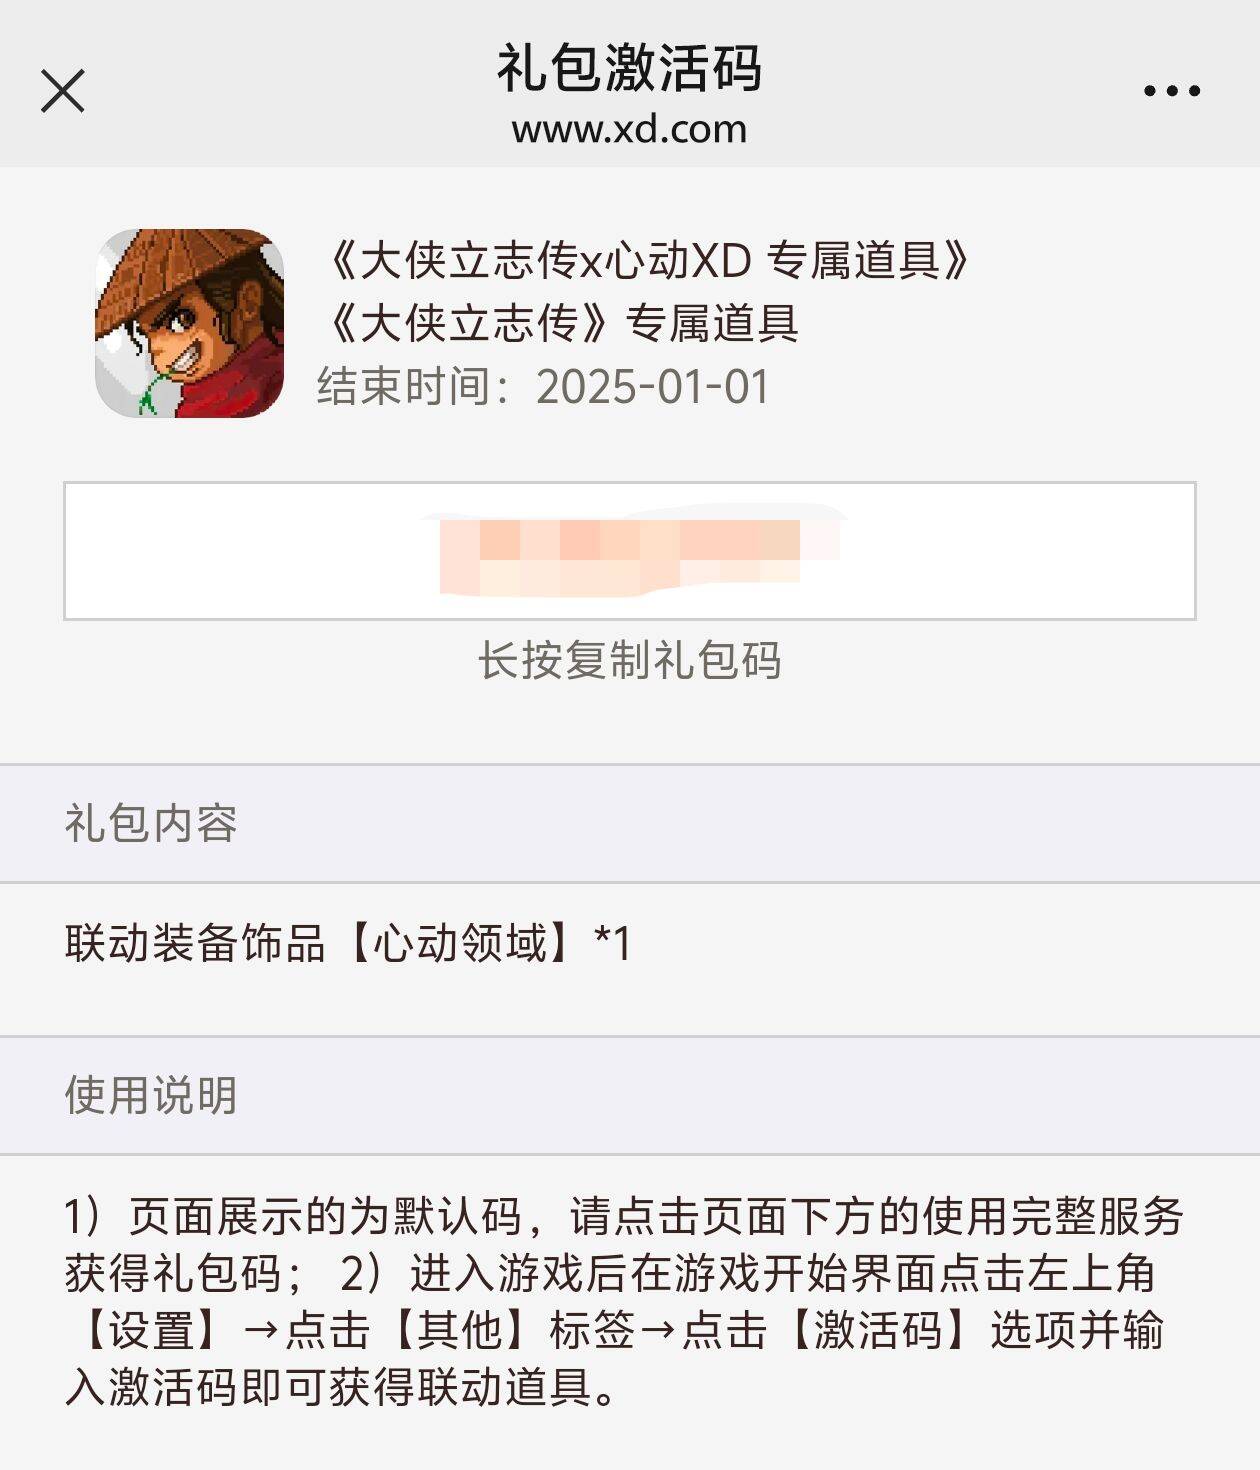The width and height of the screenshot is (1260, 1470).
Task: Select the 礼包激活码 page title
Action: click(x=630, y=68)
